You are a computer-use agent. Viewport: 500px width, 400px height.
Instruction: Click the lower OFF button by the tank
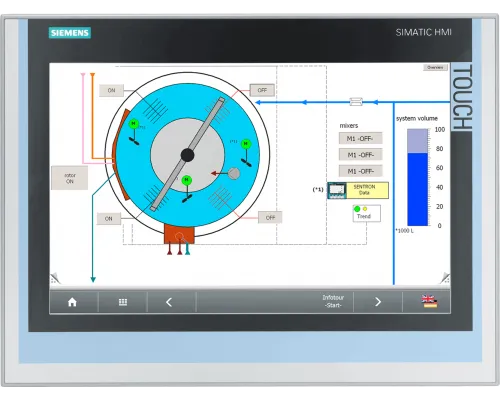(x=270, y=218)
